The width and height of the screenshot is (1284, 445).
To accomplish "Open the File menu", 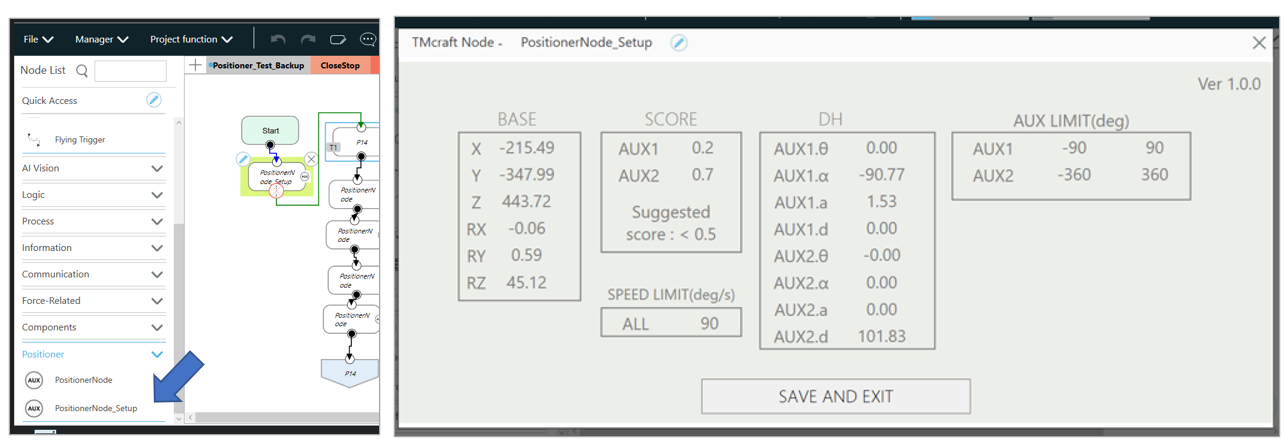I will (38, 40).
